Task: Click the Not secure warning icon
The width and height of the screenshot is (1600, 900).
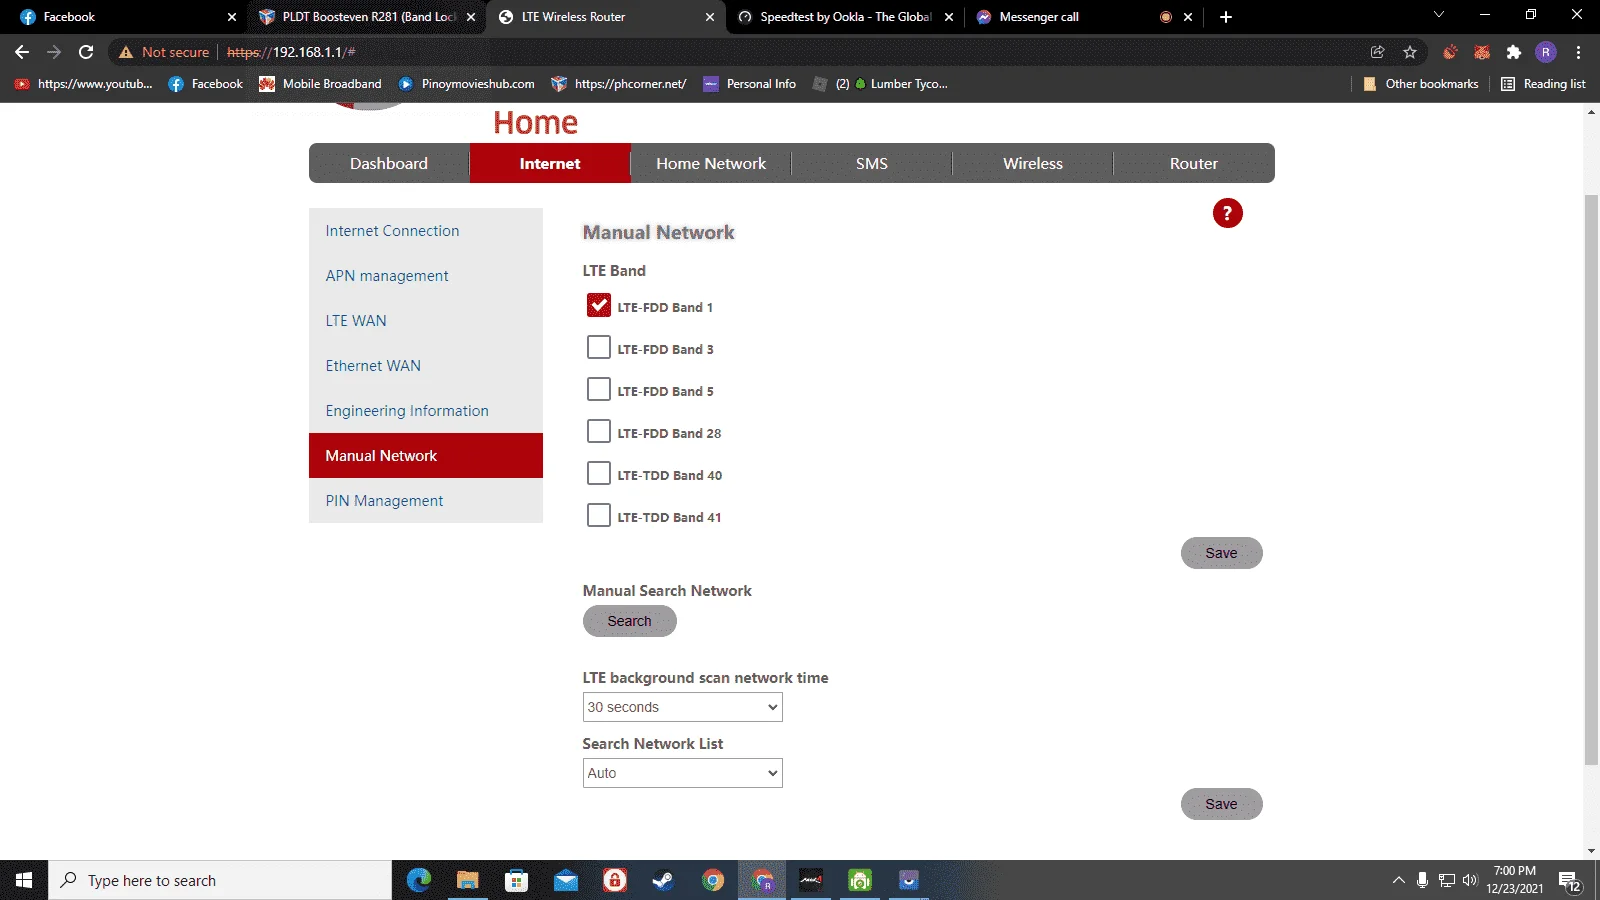Action: point(126,52)
